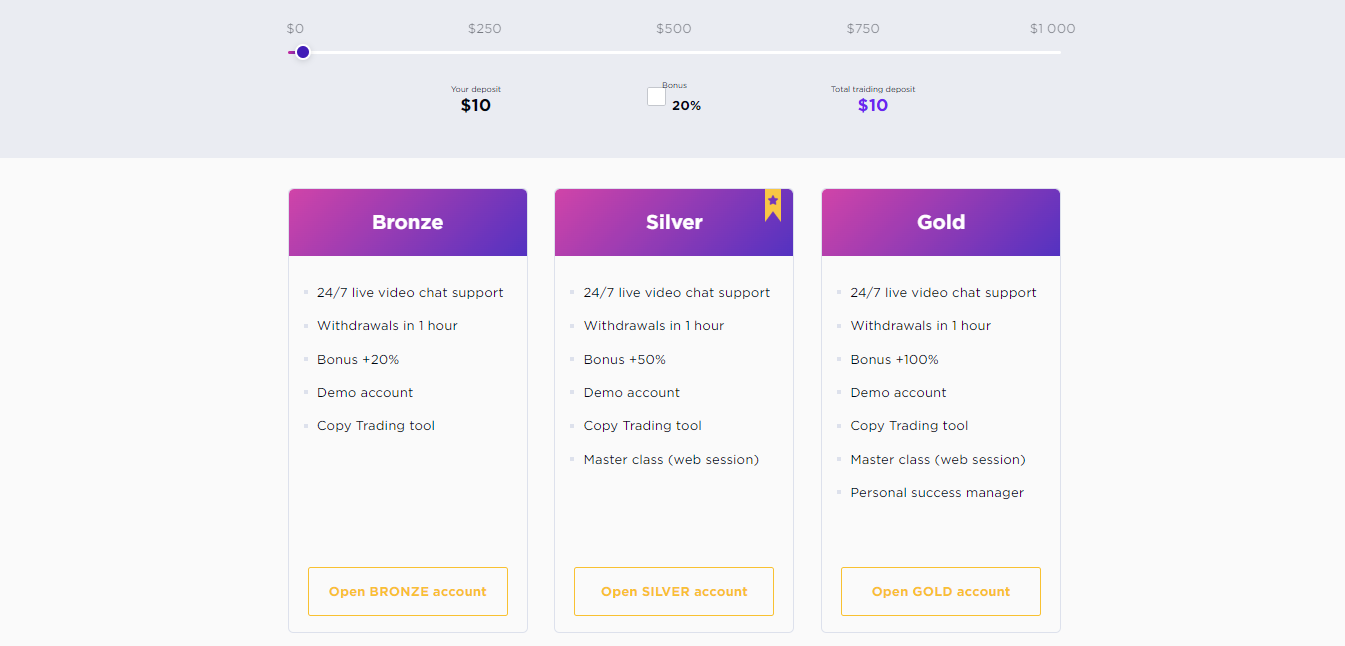Click Copy Trading tool in Bronze card
The image size is (1345, 646).
376,425
